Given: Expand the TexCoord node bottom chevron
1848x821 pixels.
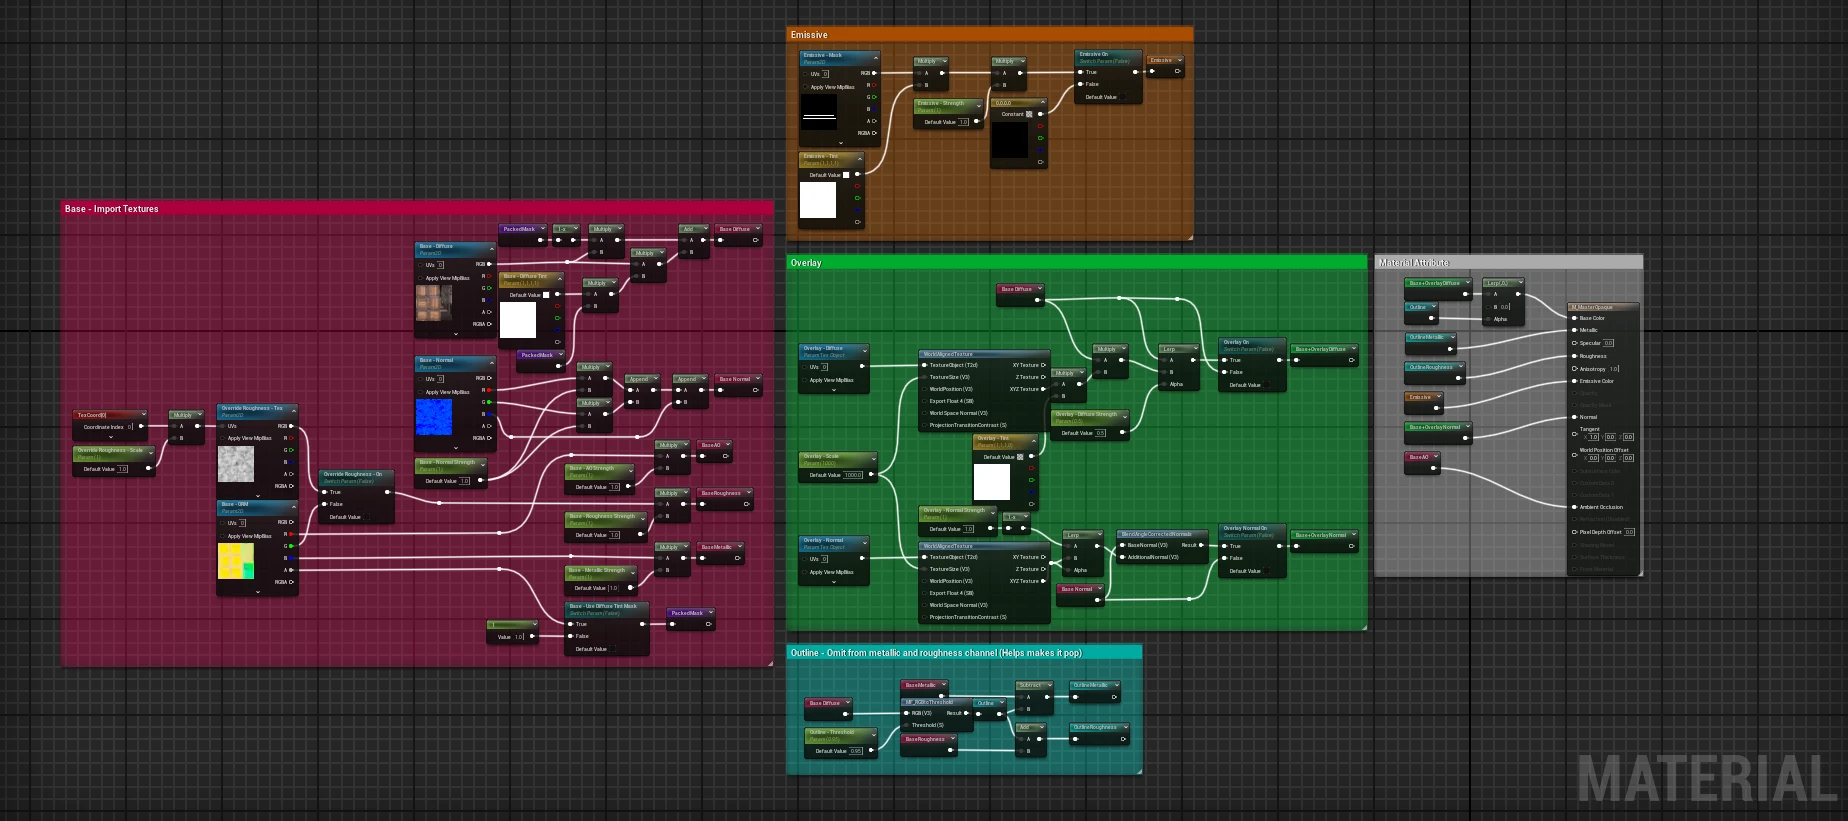Looking at the screenshot, I should (111, 438).
